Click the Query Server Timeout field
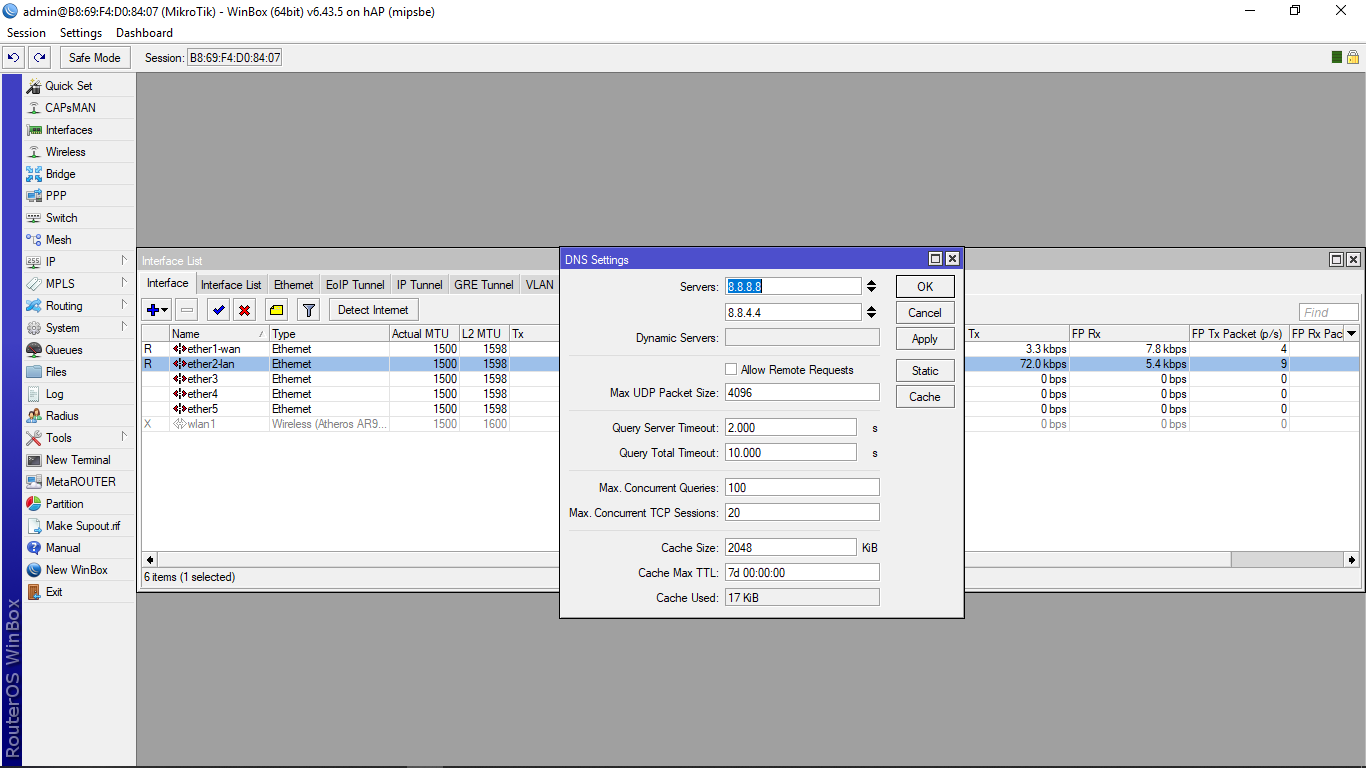Image resolution: width=1366 pixels, height=768 pixels. (x=791, y=428)
